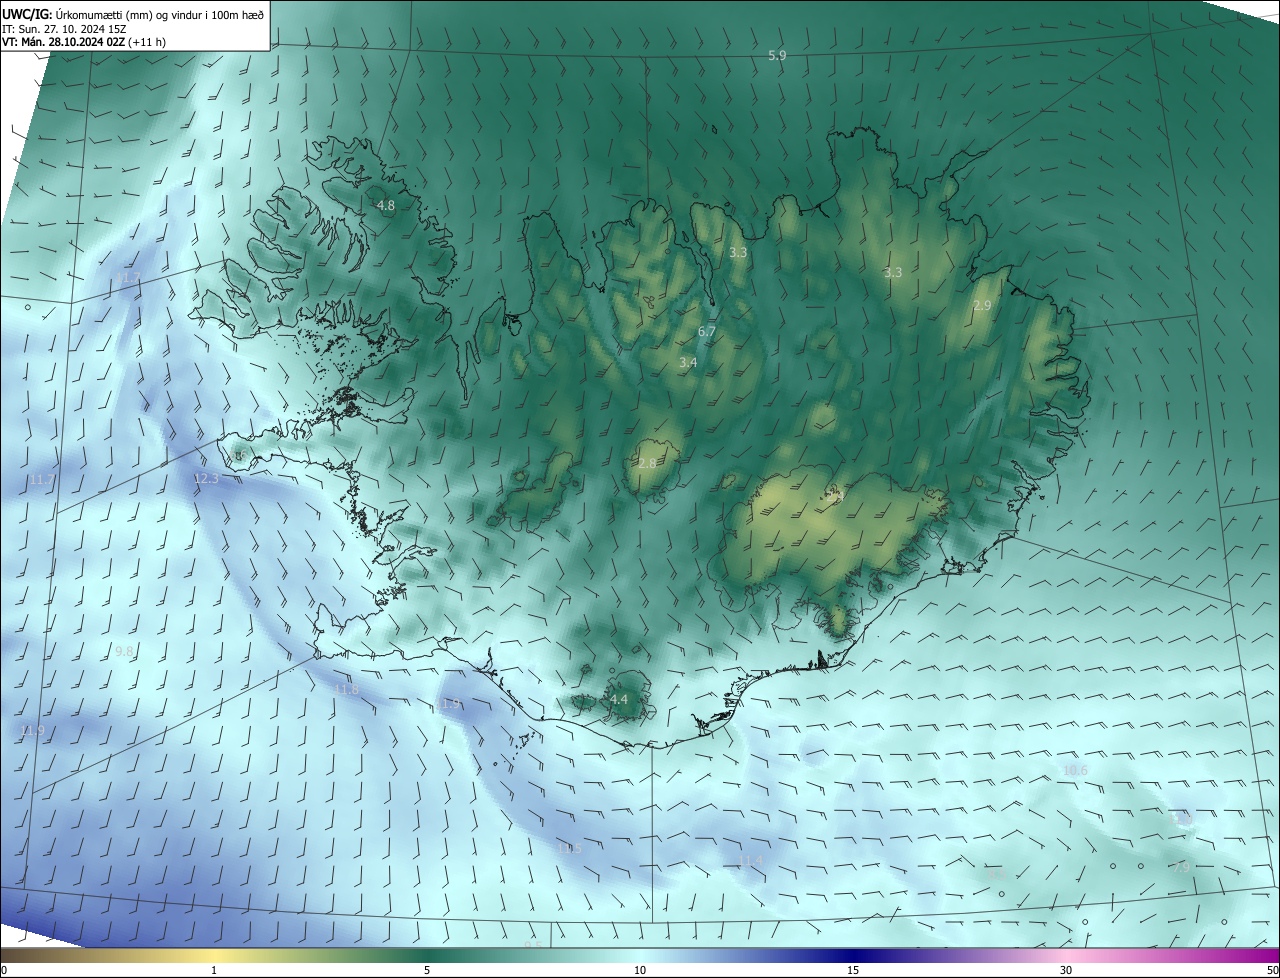Click the map value "4.4"

tap(619, 699)
